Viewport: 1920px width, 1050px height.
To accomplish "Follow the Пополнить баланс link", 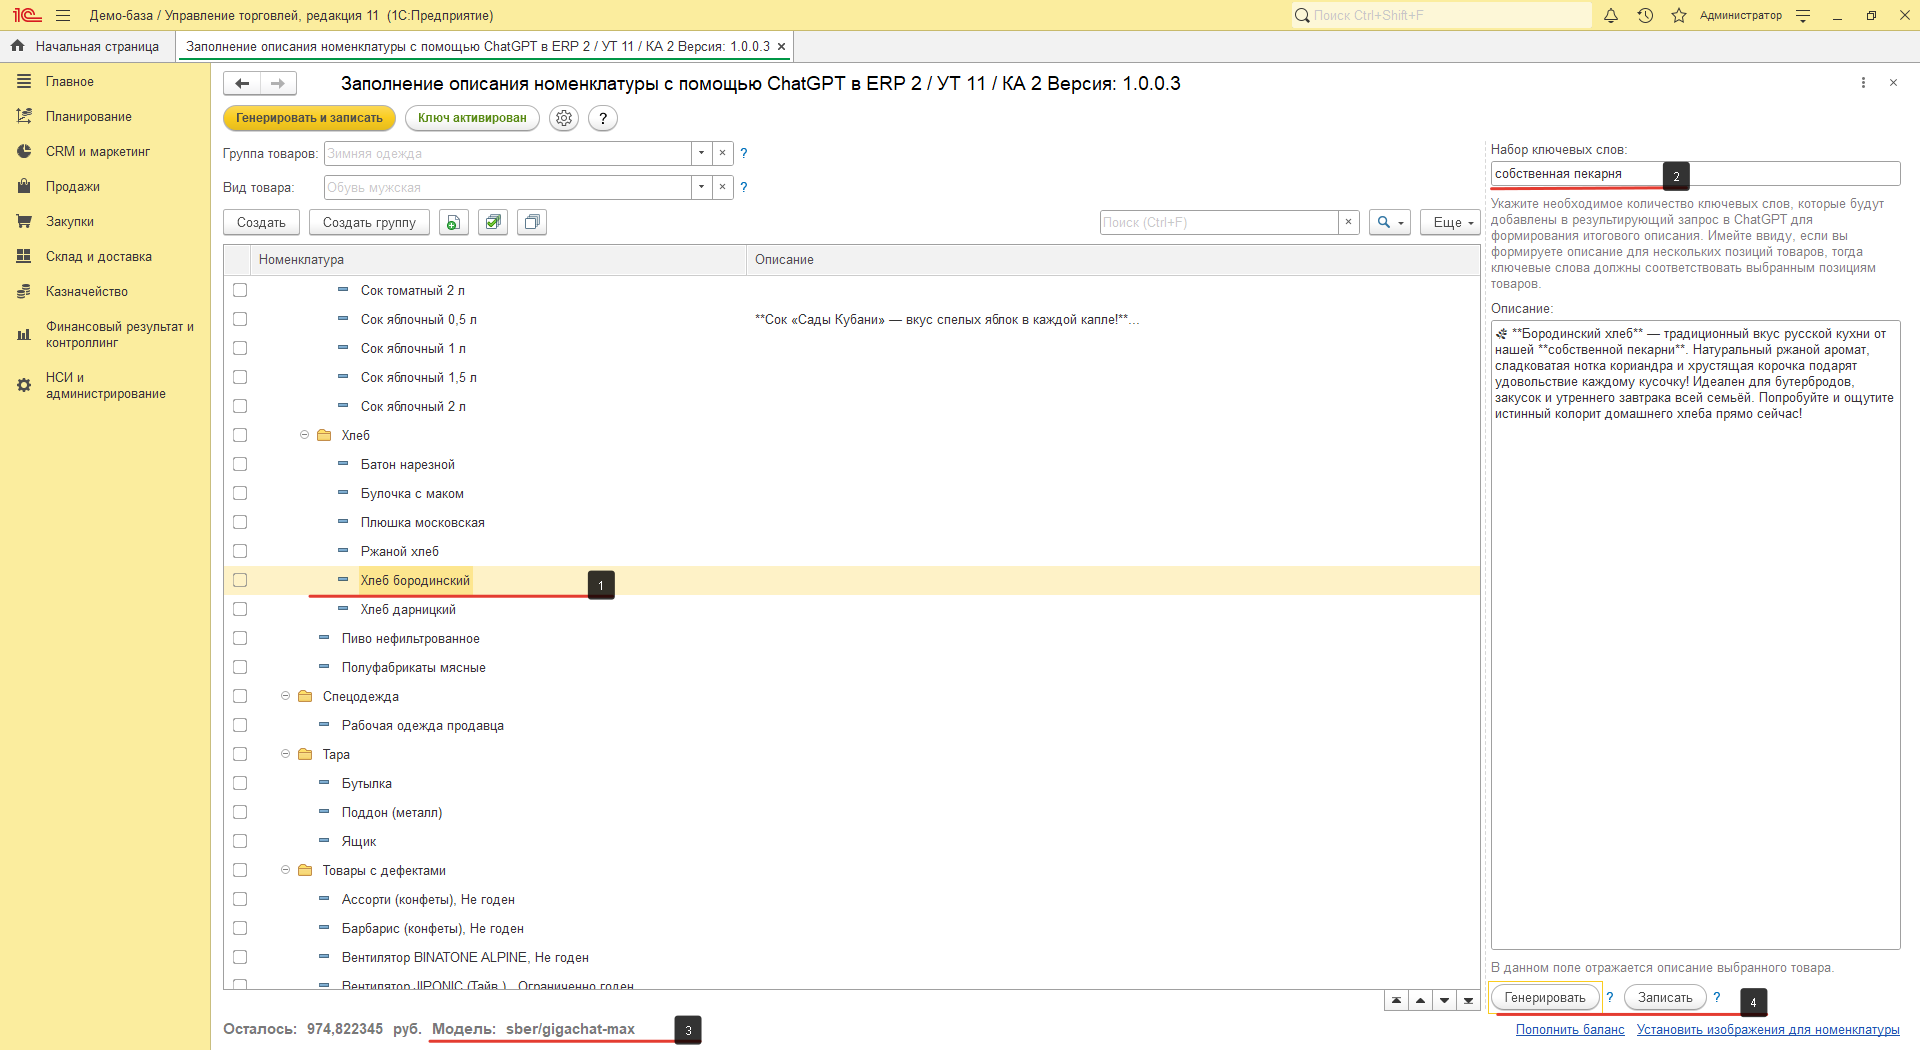I will [x=1569, y=1029].
